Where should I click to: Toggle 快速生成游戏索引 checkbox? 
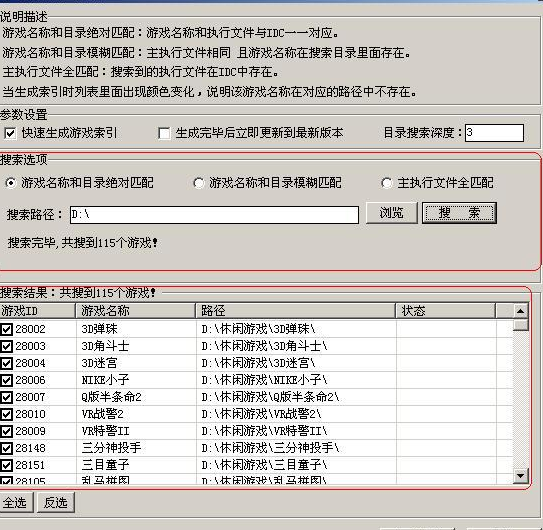pos(10,133)
